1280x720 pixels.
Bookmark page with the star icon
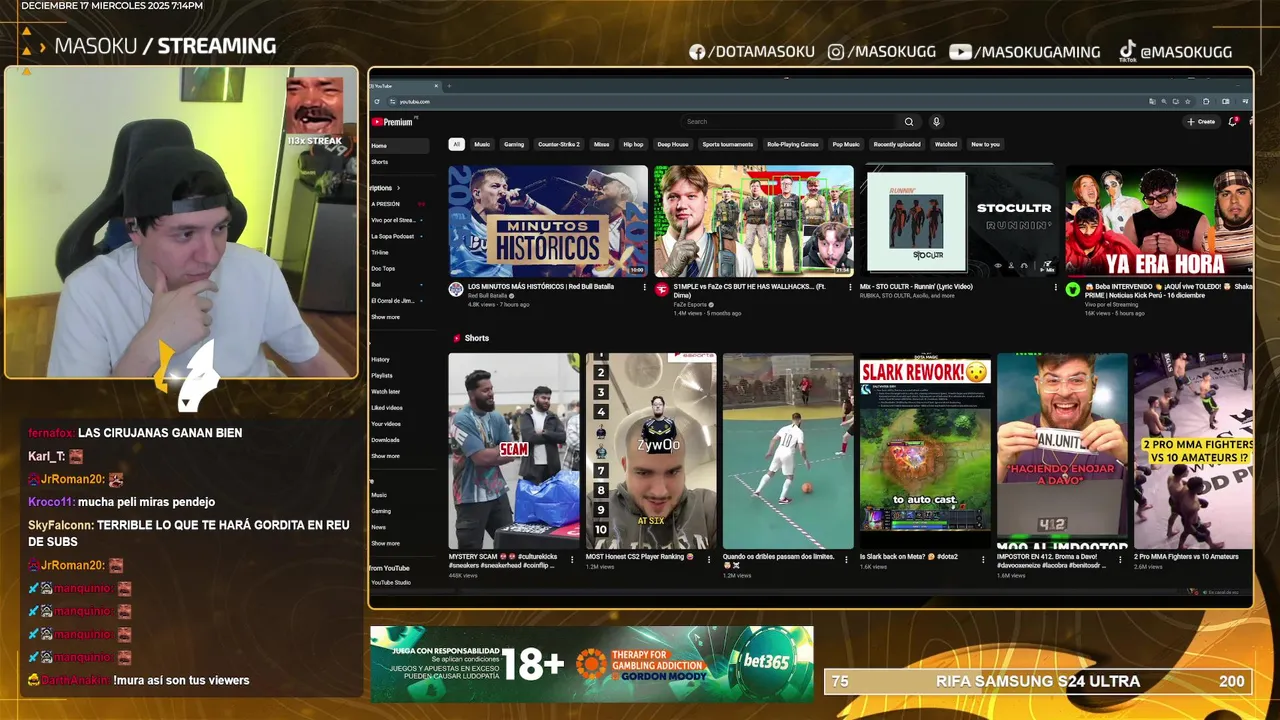[1187, 101]
